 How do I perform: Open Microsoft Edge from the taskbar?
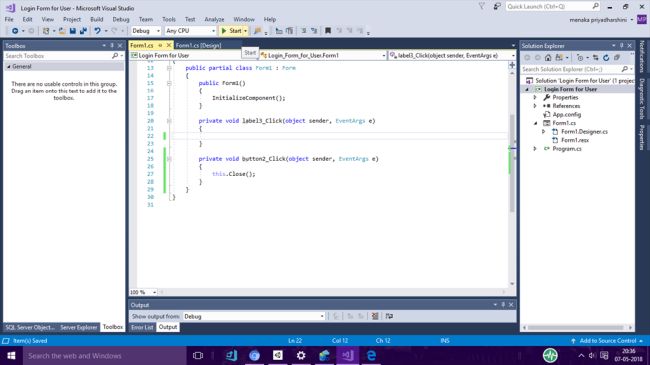tap(371, 355)
